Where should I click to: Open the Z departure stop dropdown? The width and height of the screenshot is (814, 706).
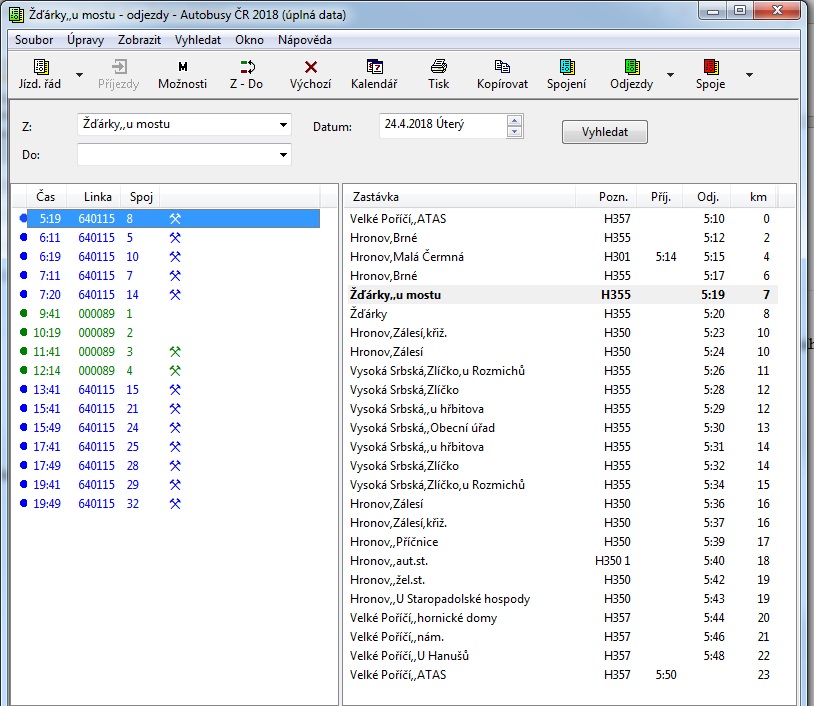click(x=283, y=126)
